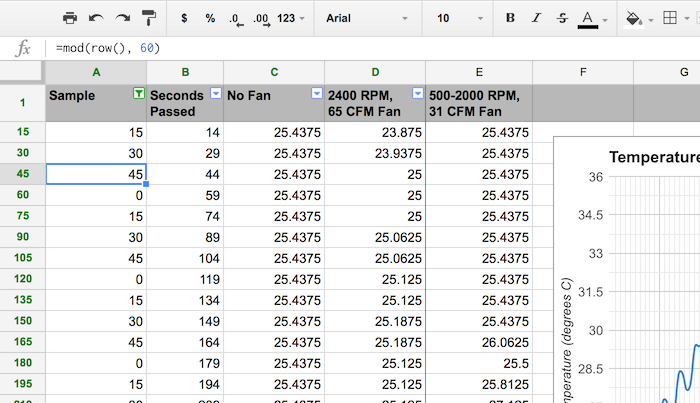Click the Print icon
The width and height of the screenshot is (700, 403).
(70, 18)
